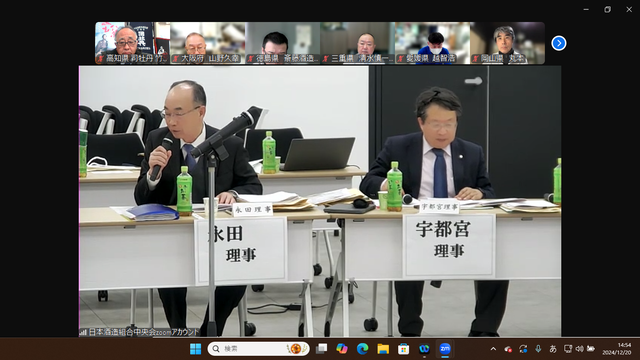Close the Zoom meeting window
This screenshot has height=360, width=640.
point(629,9)
